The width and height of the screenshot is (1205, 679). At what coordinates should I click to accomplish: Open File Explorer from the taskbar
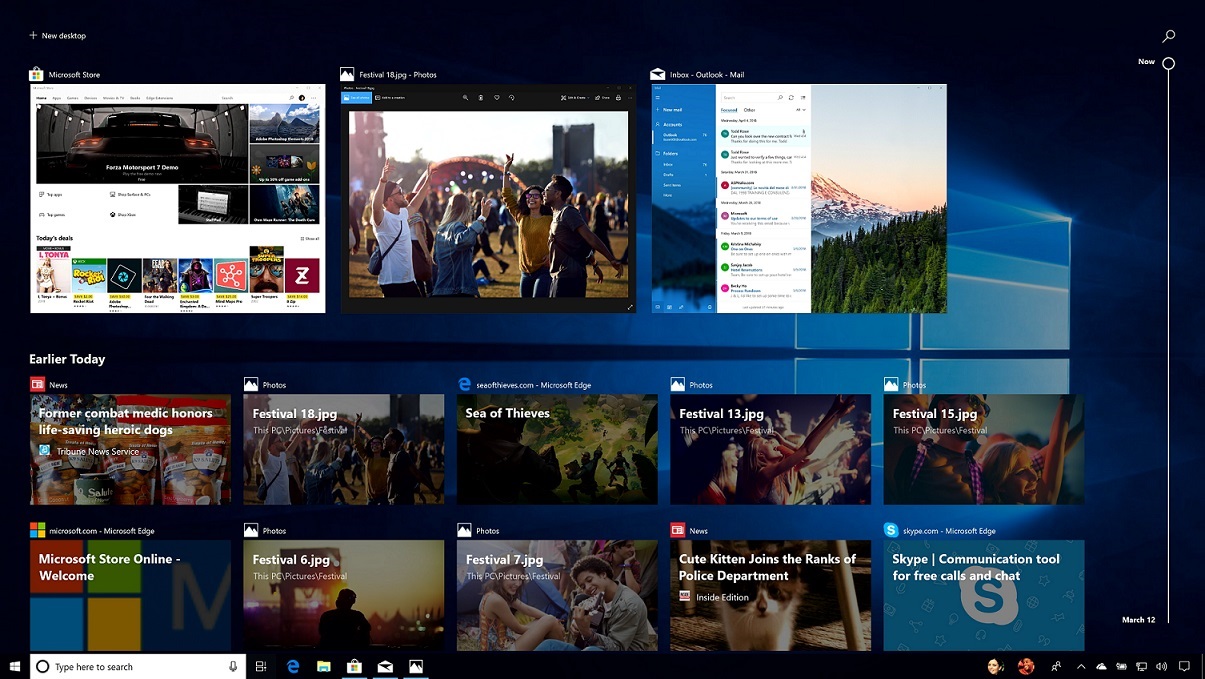[x=323, y=666]
